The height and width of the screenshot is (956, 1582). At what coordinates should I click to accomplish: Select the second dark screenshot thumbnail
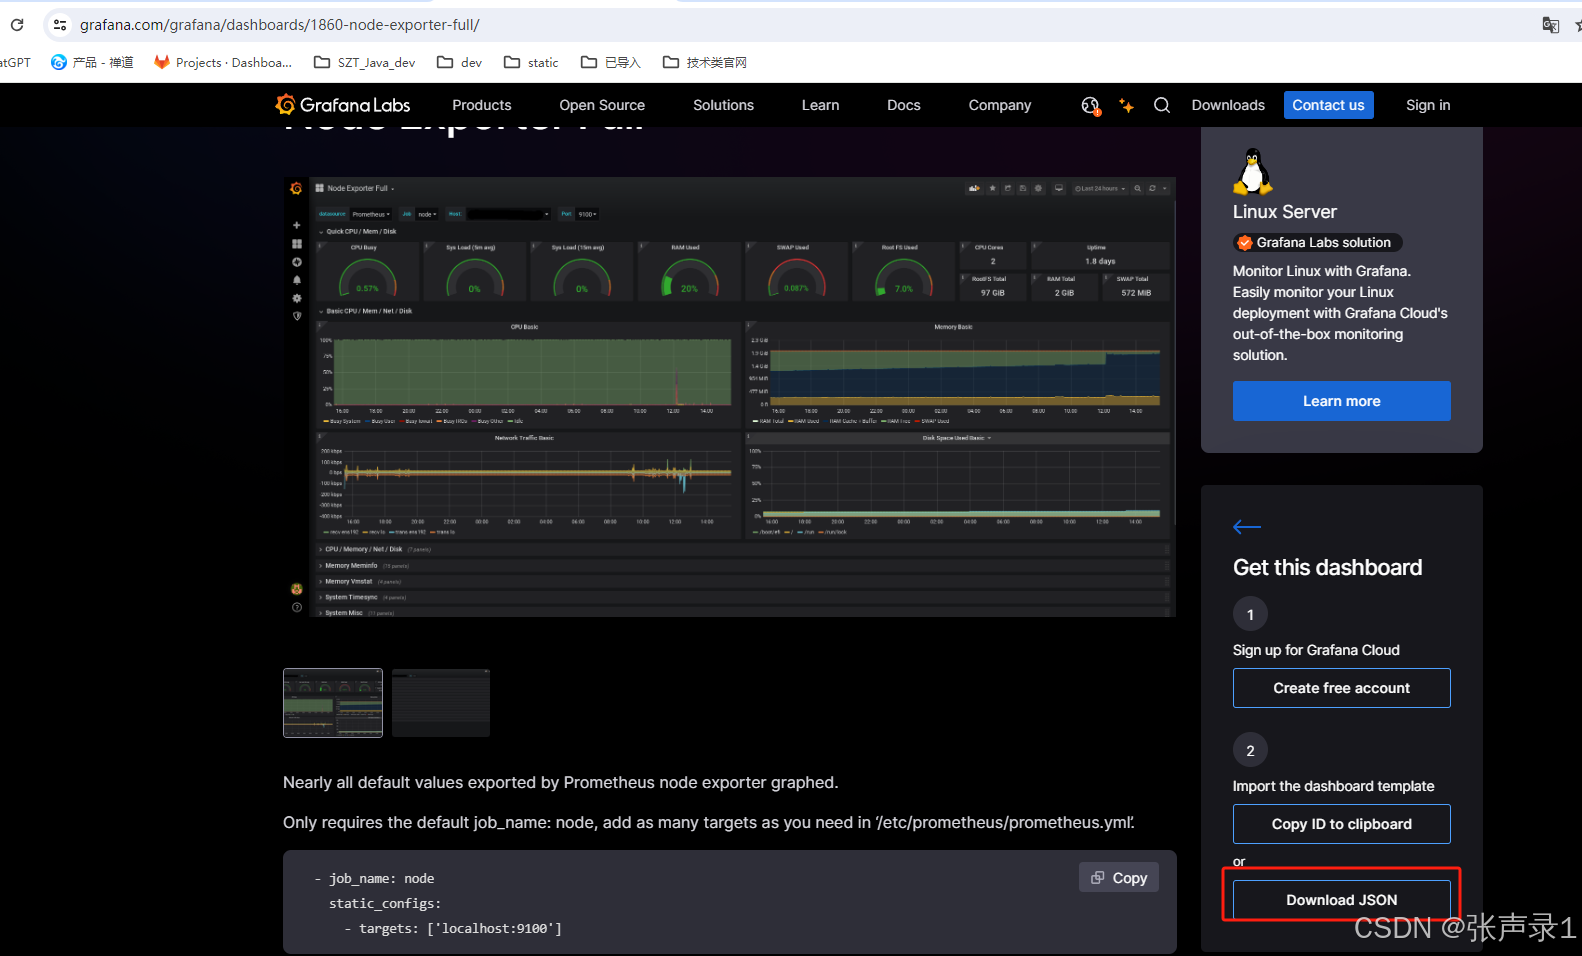[441, 703]
